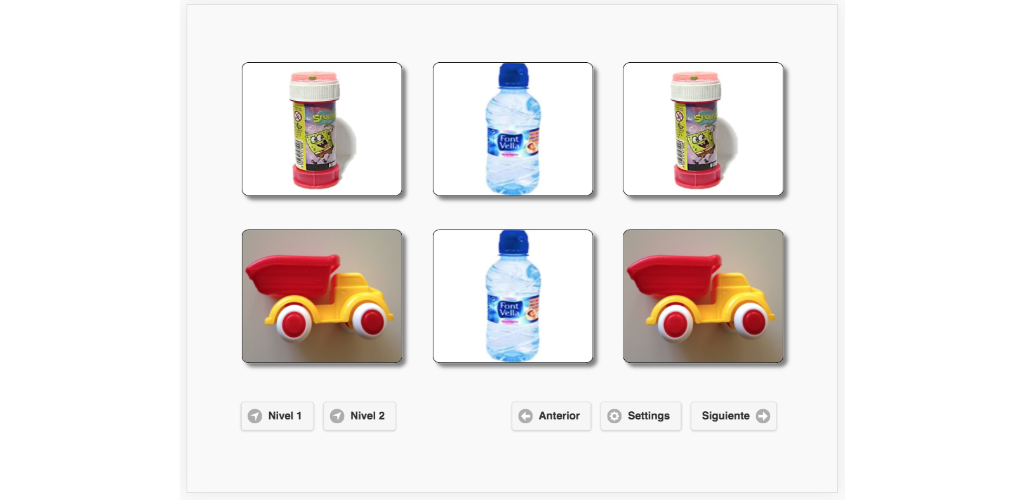Click the blue cap of the lower water bottle
The height and width of the screenshot is (500, 1024).
coord(513,242)
